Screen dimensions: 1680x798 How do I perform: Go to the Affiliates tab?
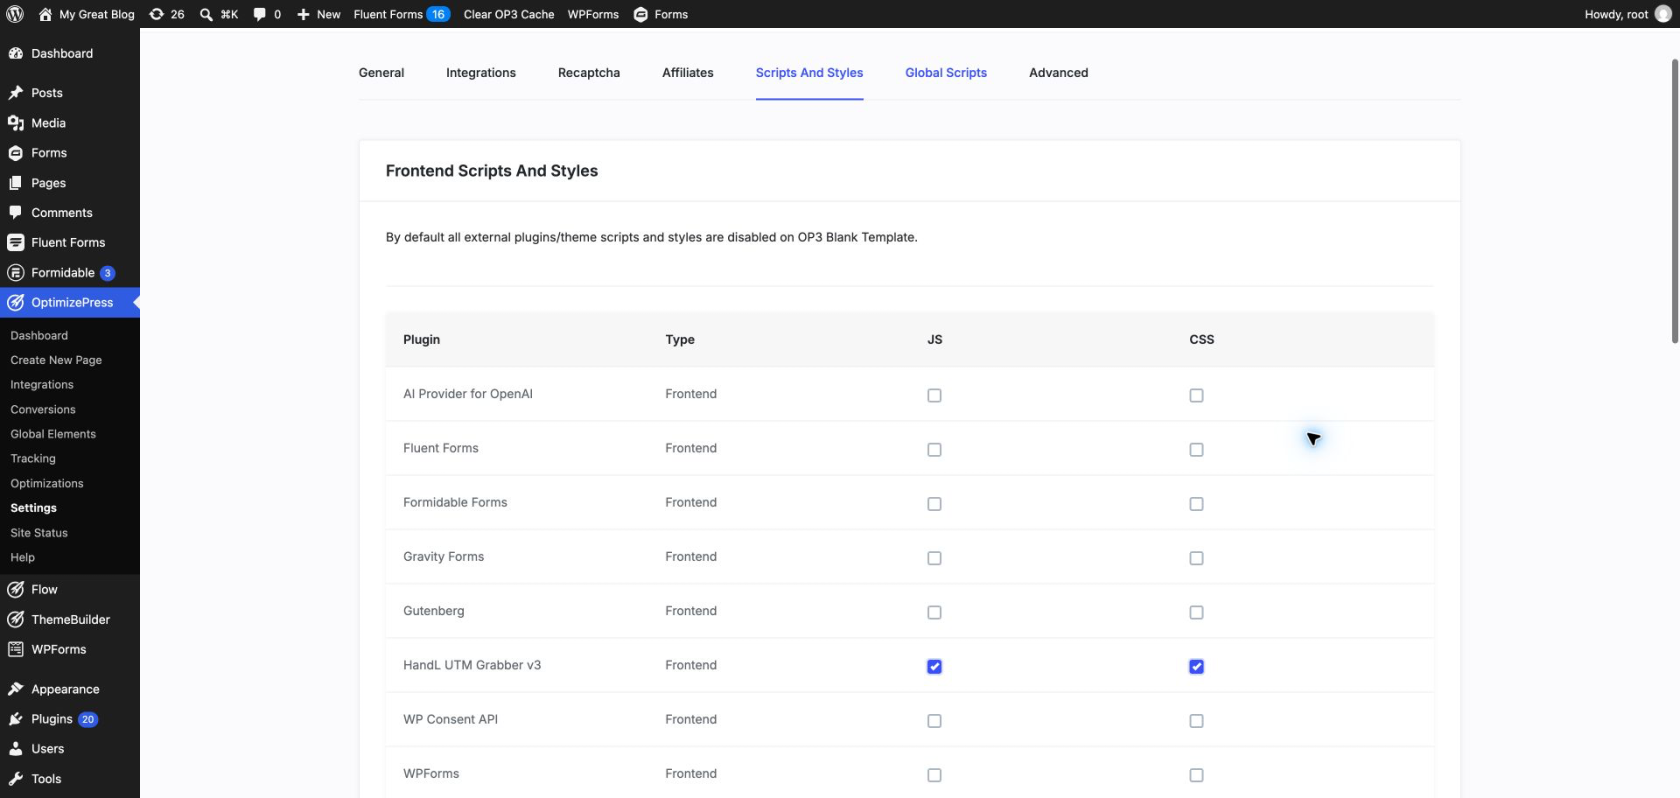point(688,73)
